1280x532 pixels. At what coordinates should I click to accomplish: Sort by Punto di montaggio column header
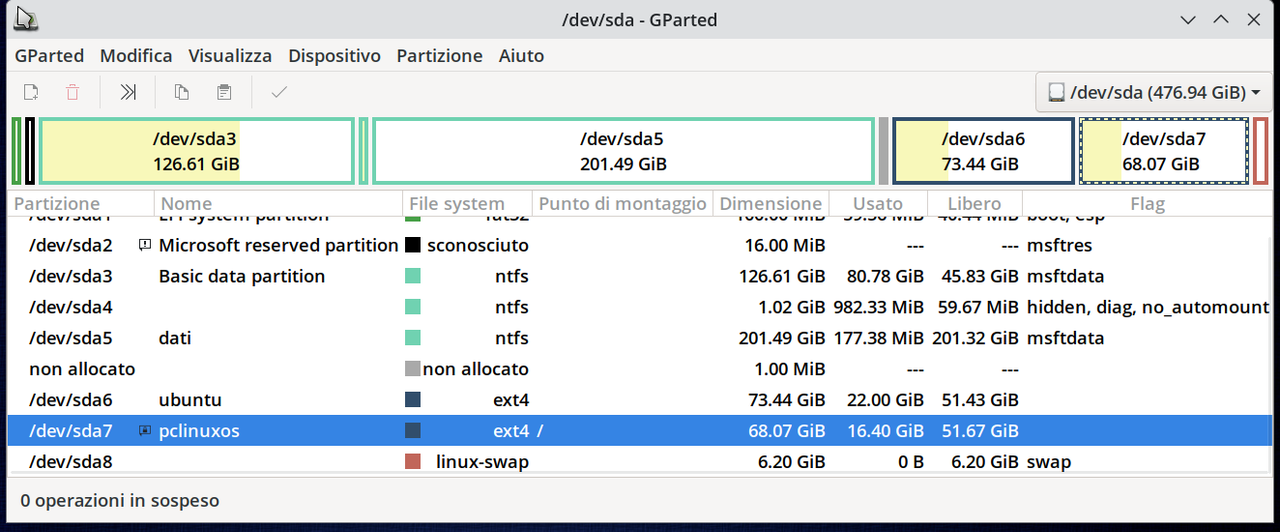[622, 204]
